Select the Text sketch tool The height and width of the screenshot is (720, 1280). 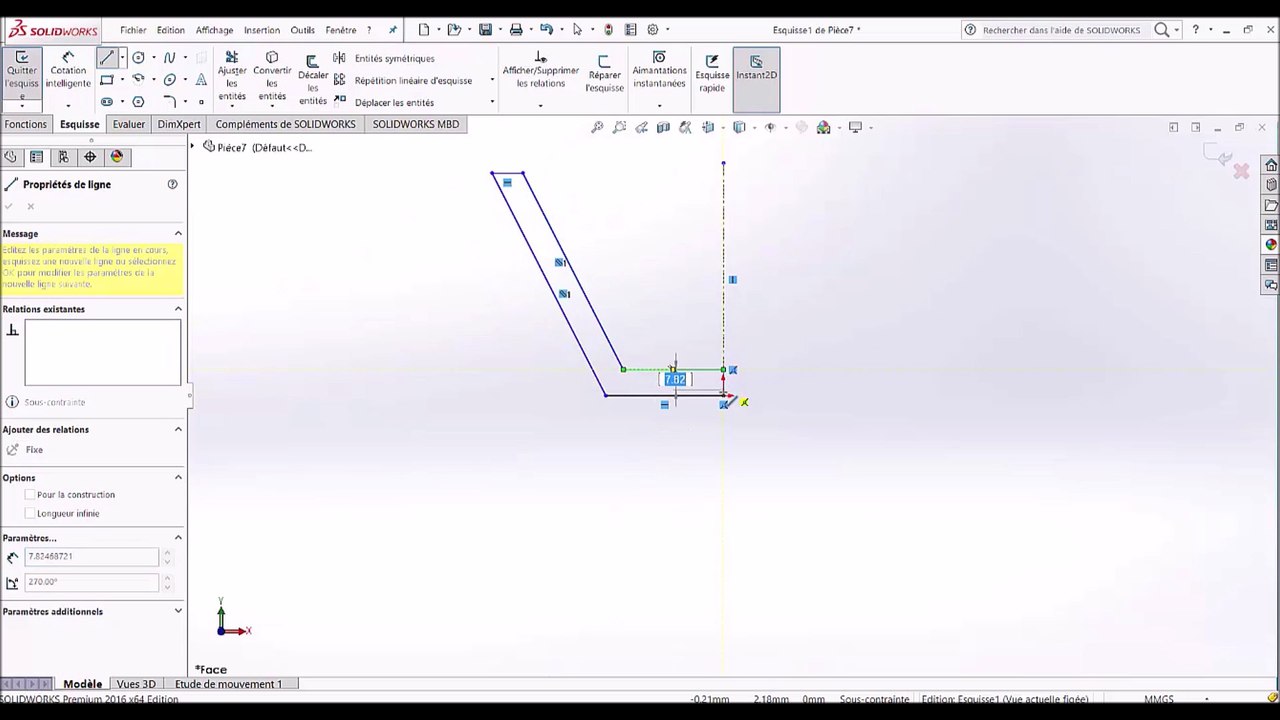point(201,80)
